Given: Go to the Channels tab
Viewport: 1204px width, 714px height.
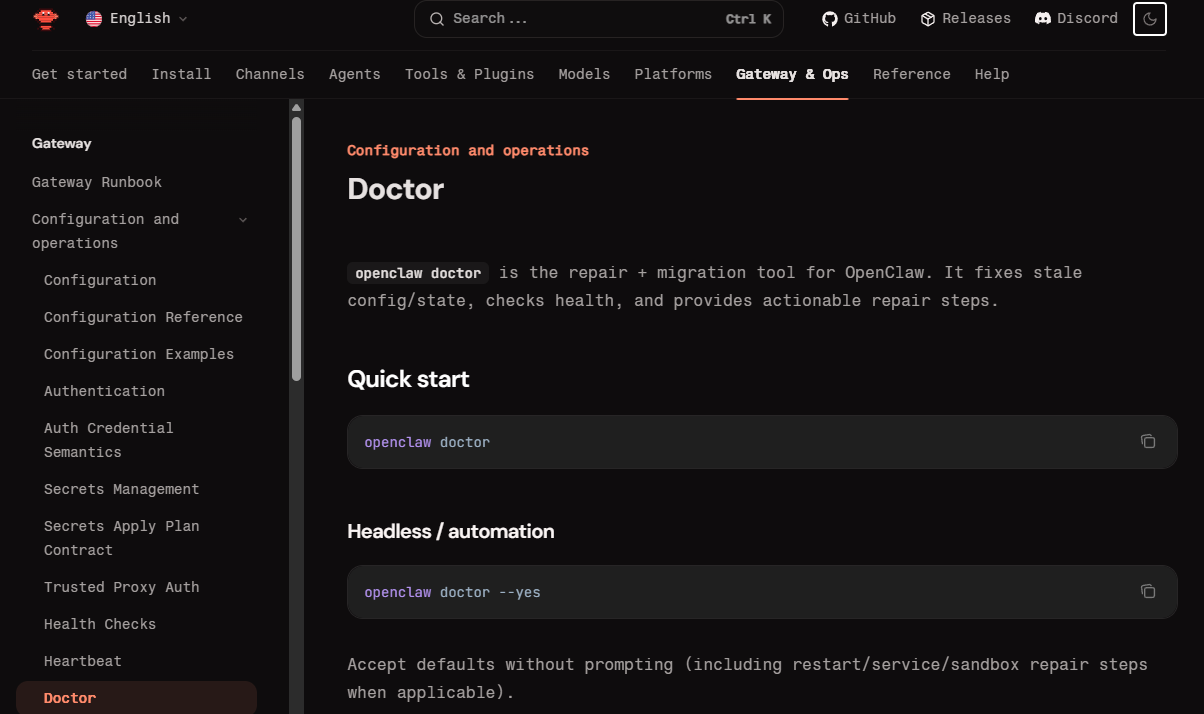Looking at the screenshot, I should [x=270, y=74].
